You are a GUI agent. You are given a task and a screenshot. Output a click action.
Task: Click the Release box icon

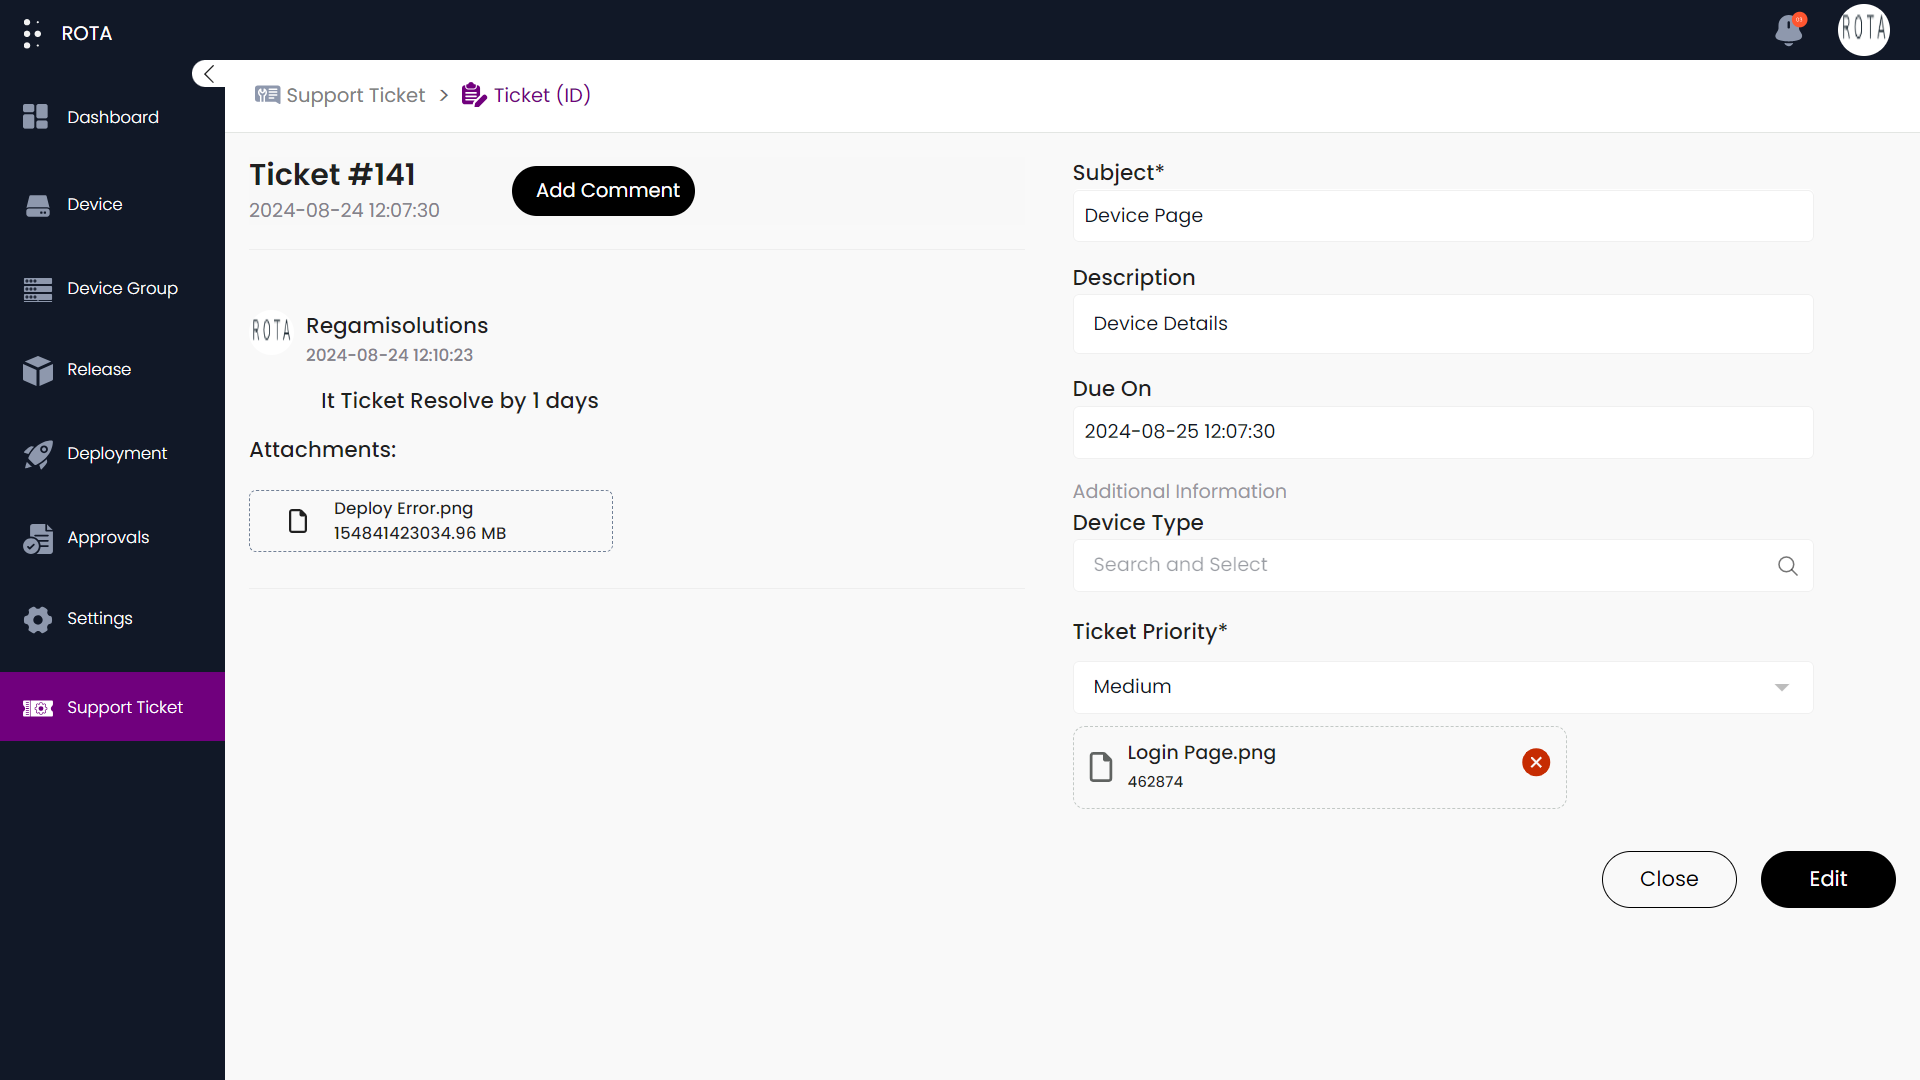tap(38, 370)
